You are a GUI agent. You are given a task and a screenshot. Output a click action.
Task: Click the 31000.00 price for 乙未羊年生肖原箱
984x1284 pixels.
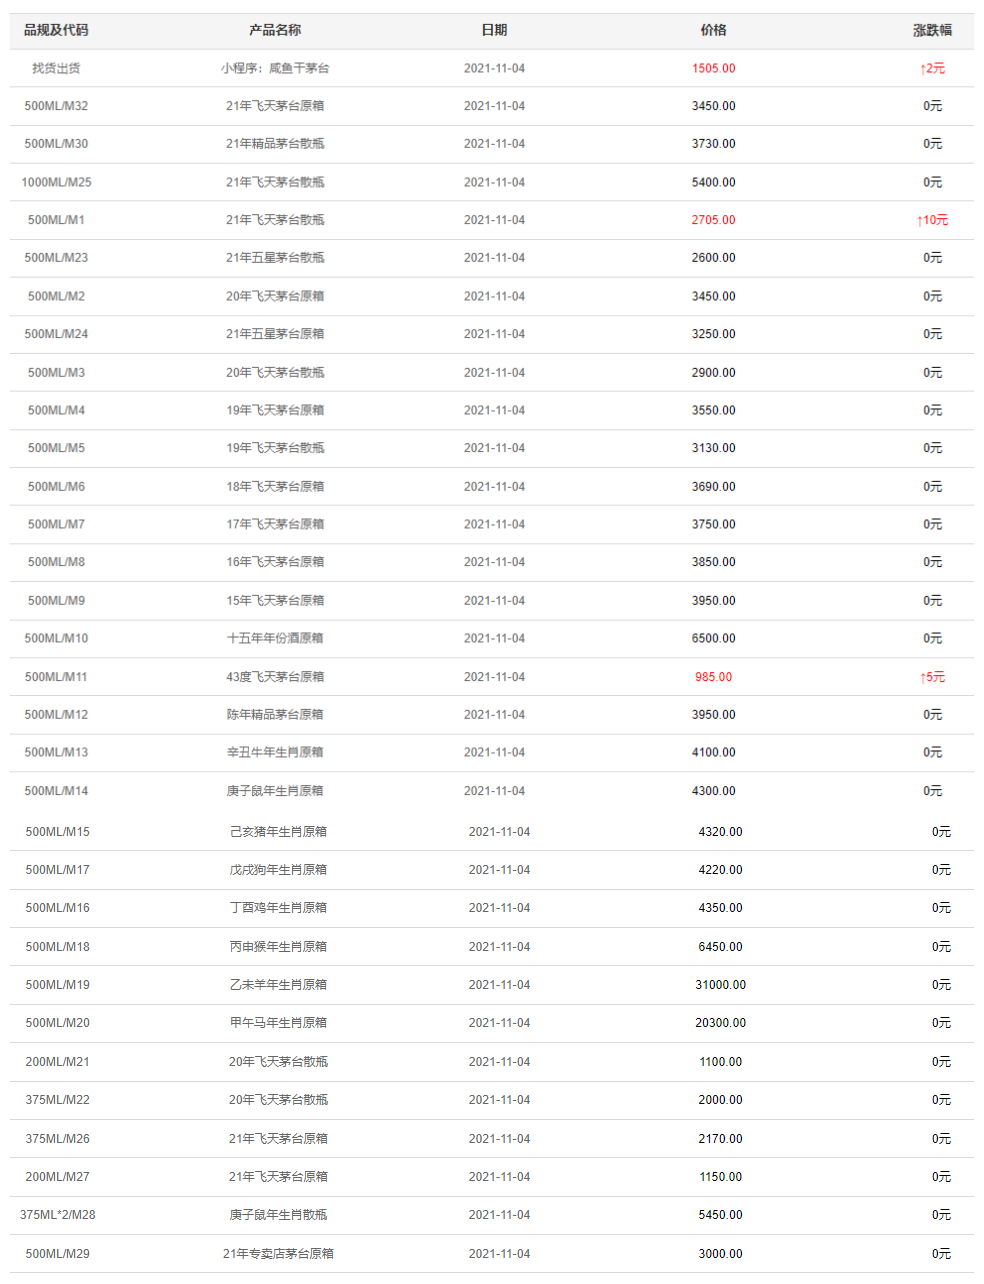pyautogui.click(x=720, y=985)
